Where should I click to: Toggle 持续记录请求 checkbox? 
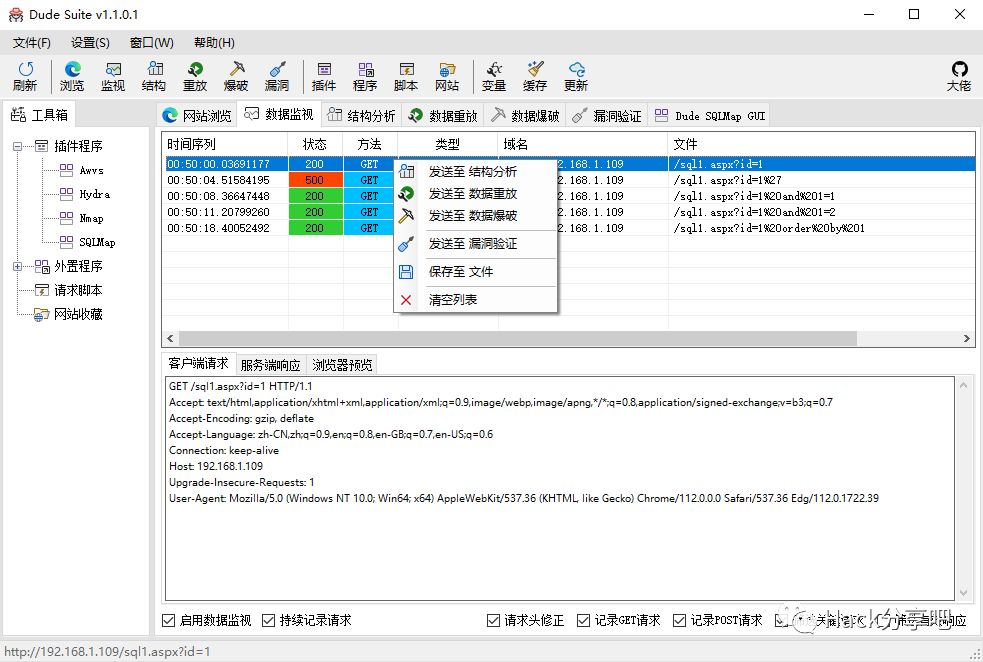(x=268, y=620)
